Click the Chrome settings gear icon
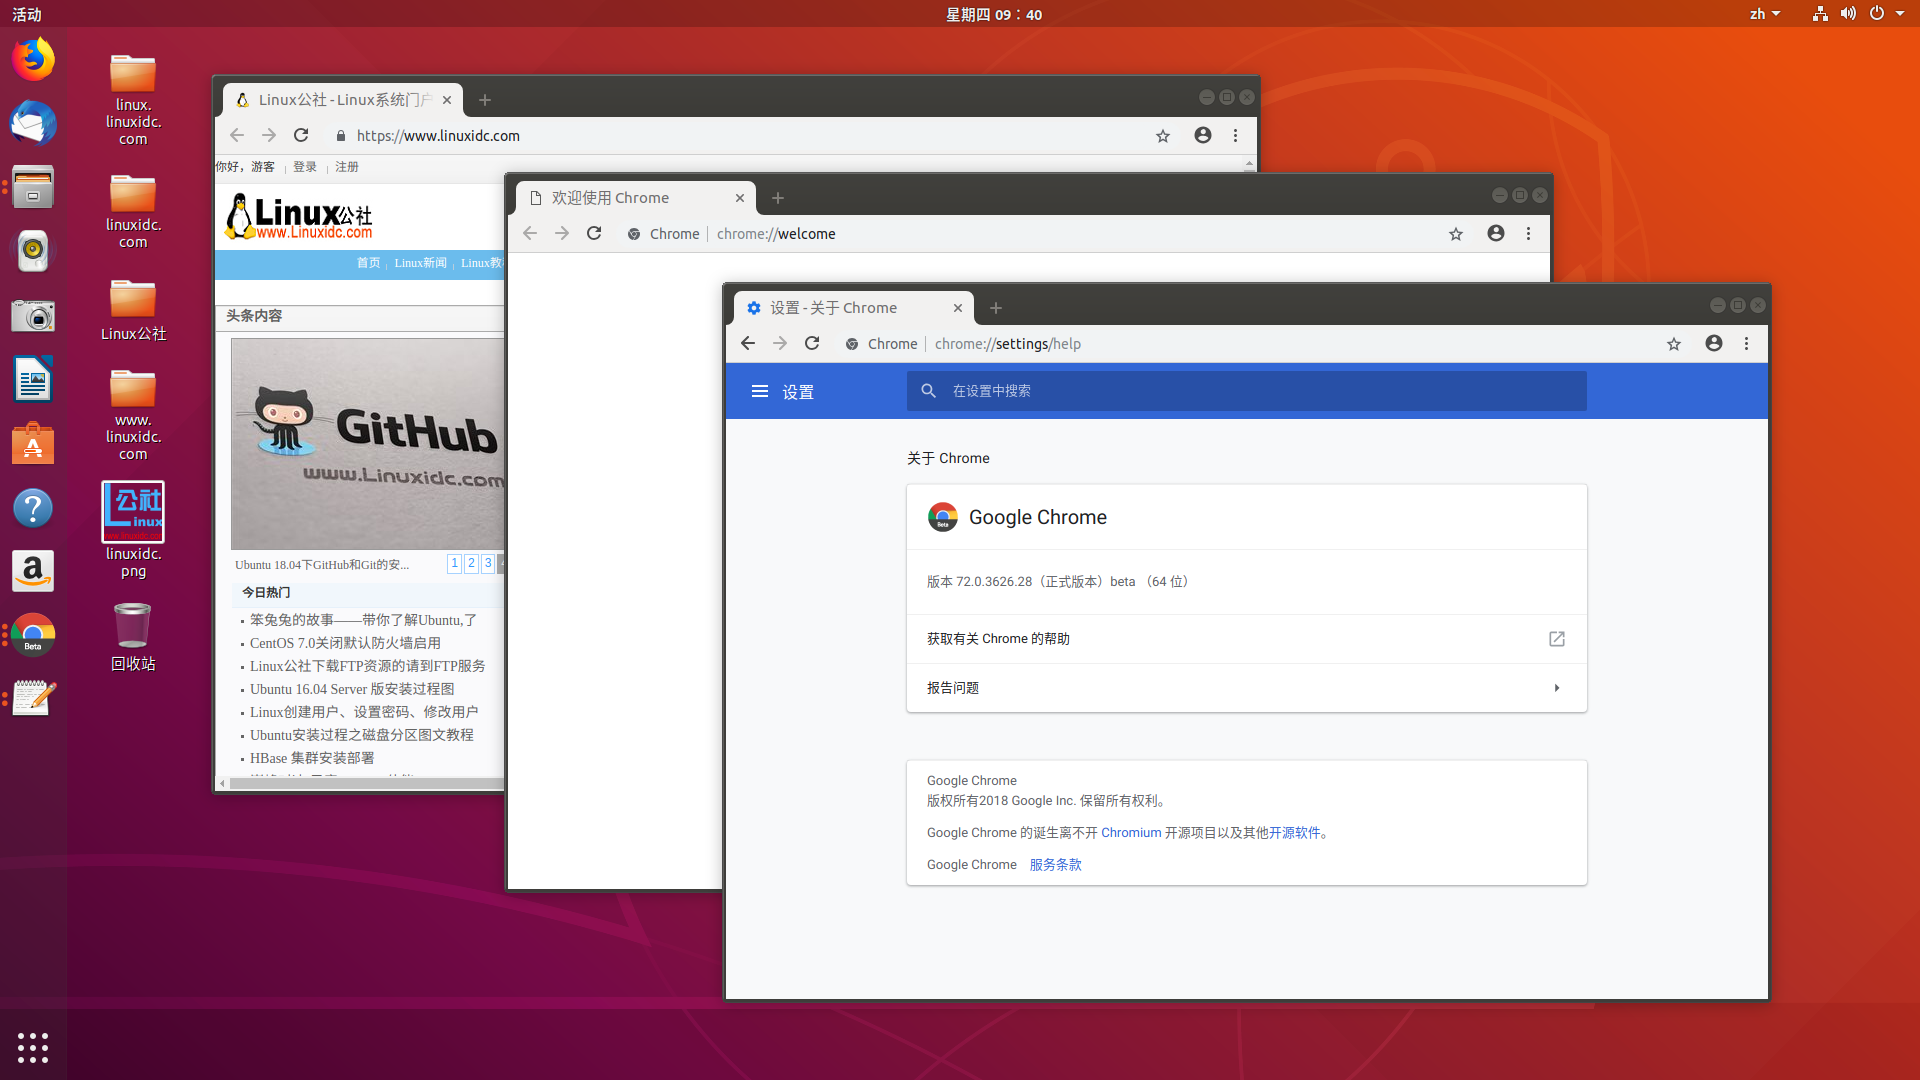Viewport: 1920px width, 1080px height. (753, 307)
